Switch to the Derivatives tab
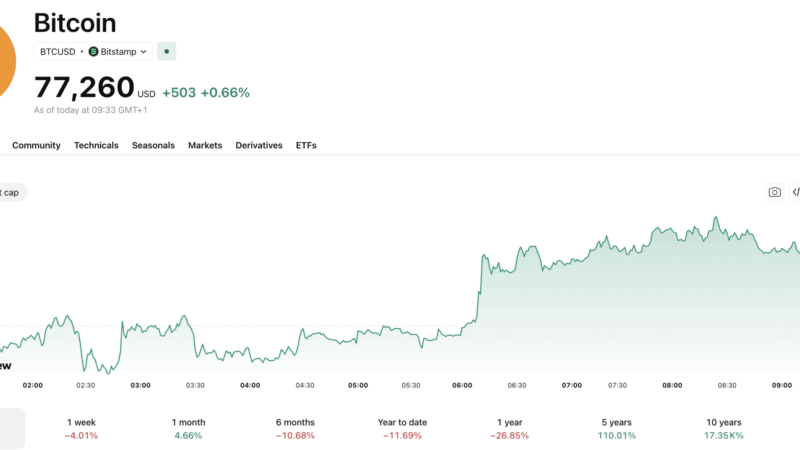The width and height of the screenshot is (800, 450). (x=259, y=145)
